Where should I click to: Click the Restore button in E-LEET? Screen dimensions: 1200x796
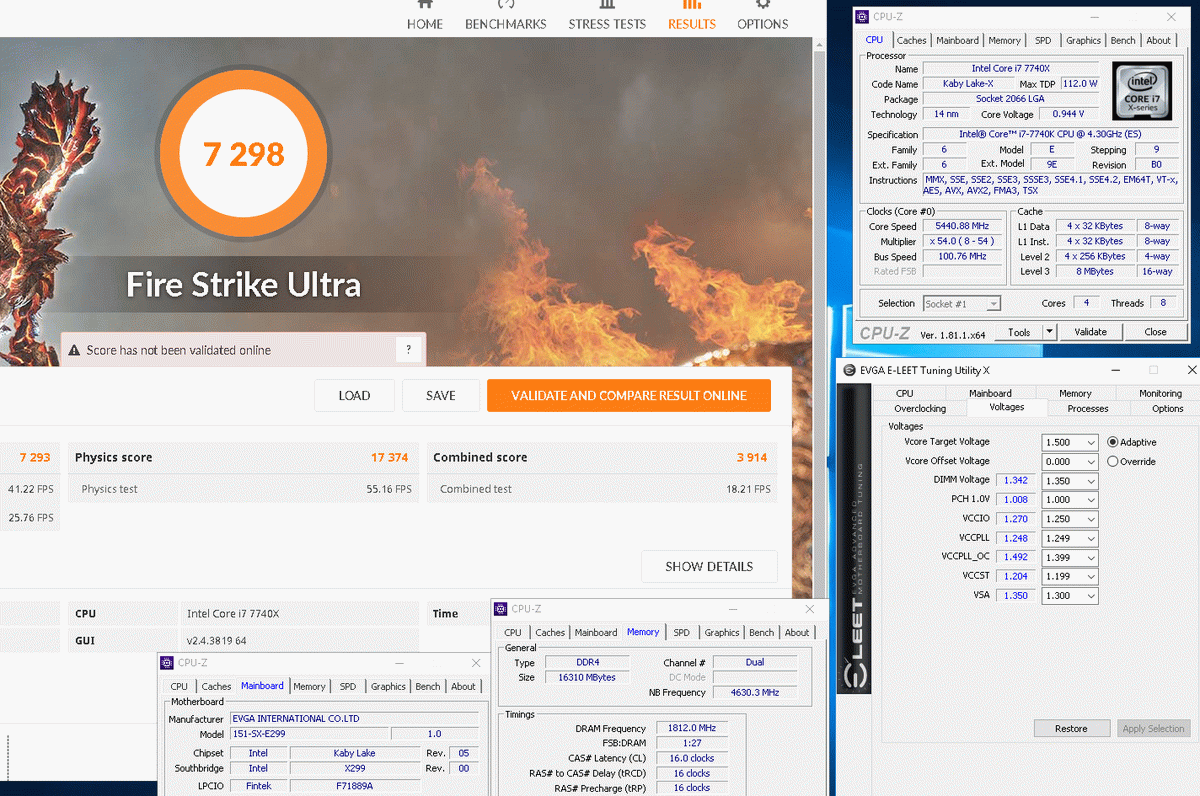coord(1071,728)
